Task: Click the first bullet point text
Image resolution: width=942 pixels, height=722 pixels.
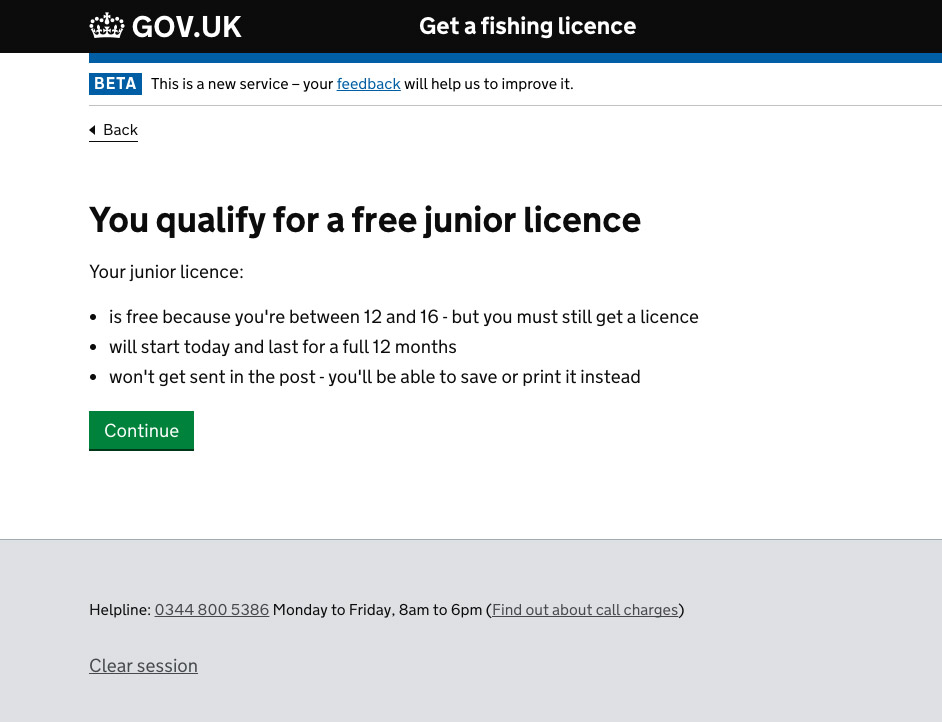Action: (404, 316)
